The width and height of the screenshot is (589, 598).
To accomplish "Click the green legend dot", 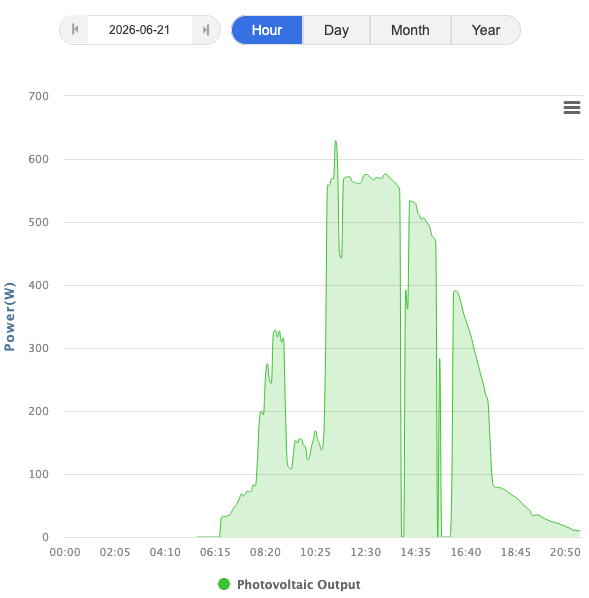I will tap(224, 584).
